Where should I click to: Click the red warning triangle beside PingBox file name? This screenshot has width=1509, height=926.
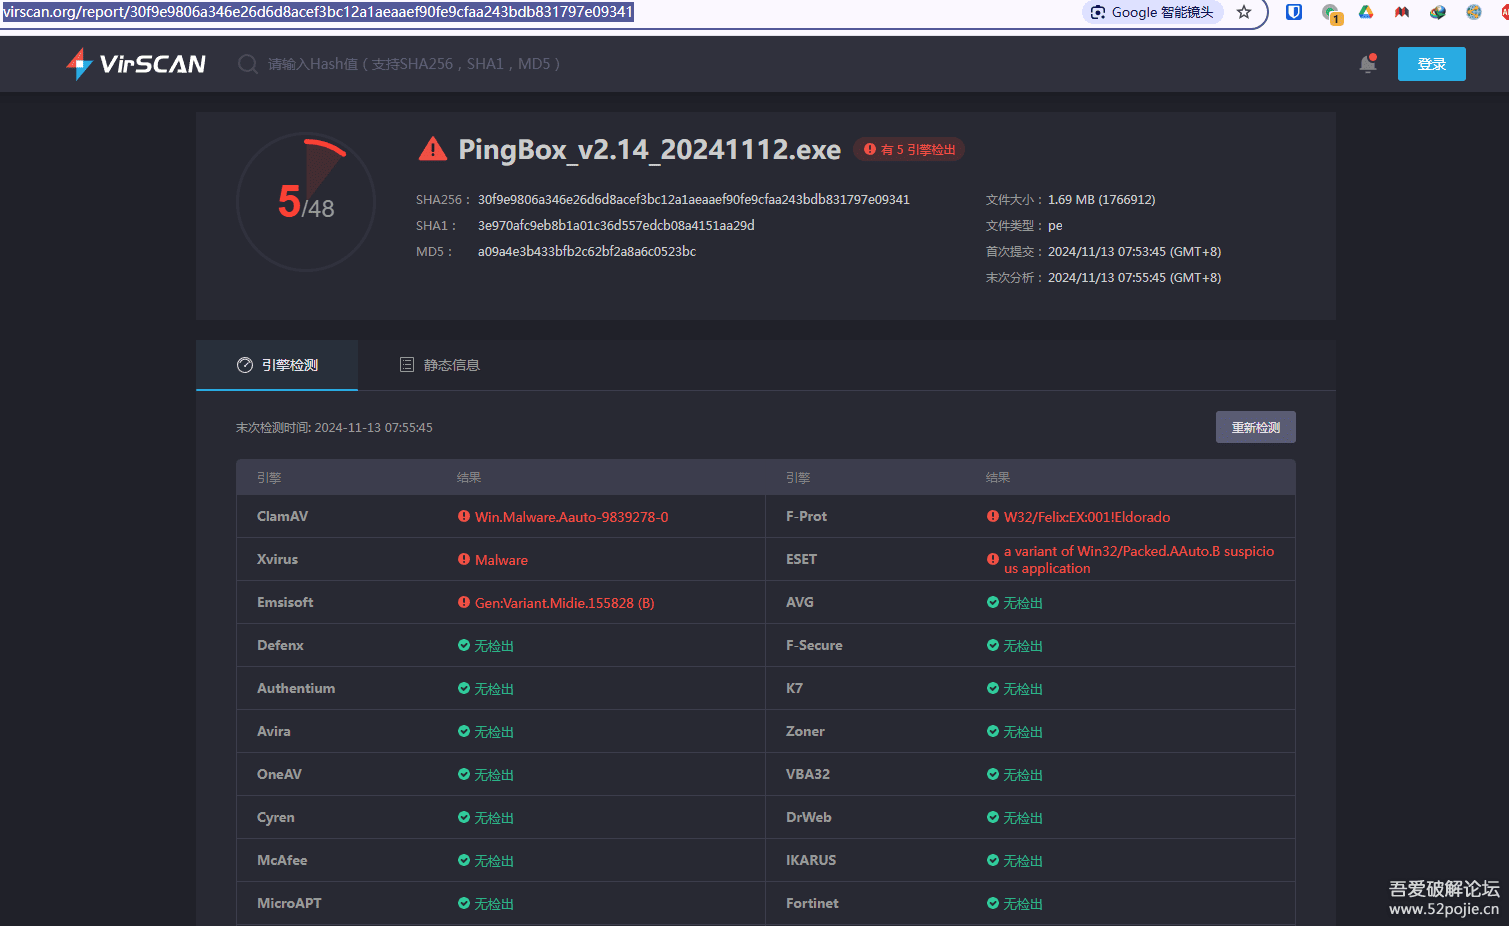tap(432, 149)
